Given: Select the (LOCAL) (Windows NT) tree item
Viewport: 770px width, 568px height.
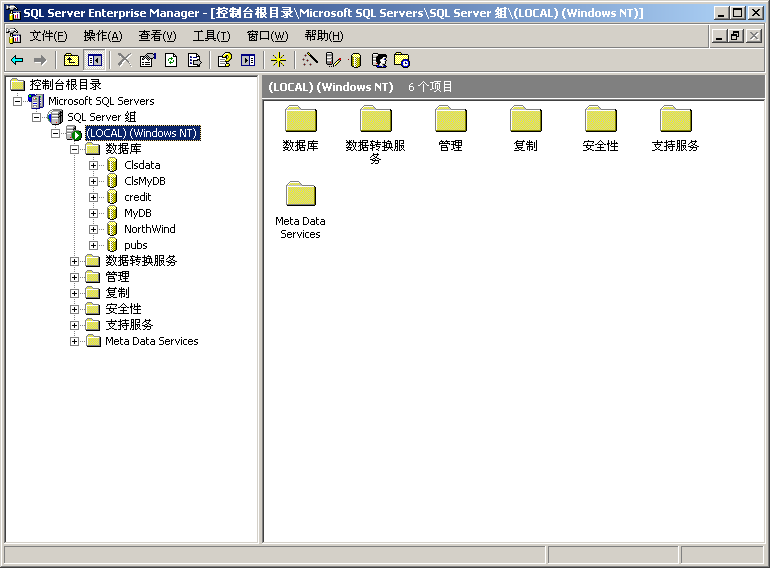Looking at the screenshot, I should click(142, 133).
